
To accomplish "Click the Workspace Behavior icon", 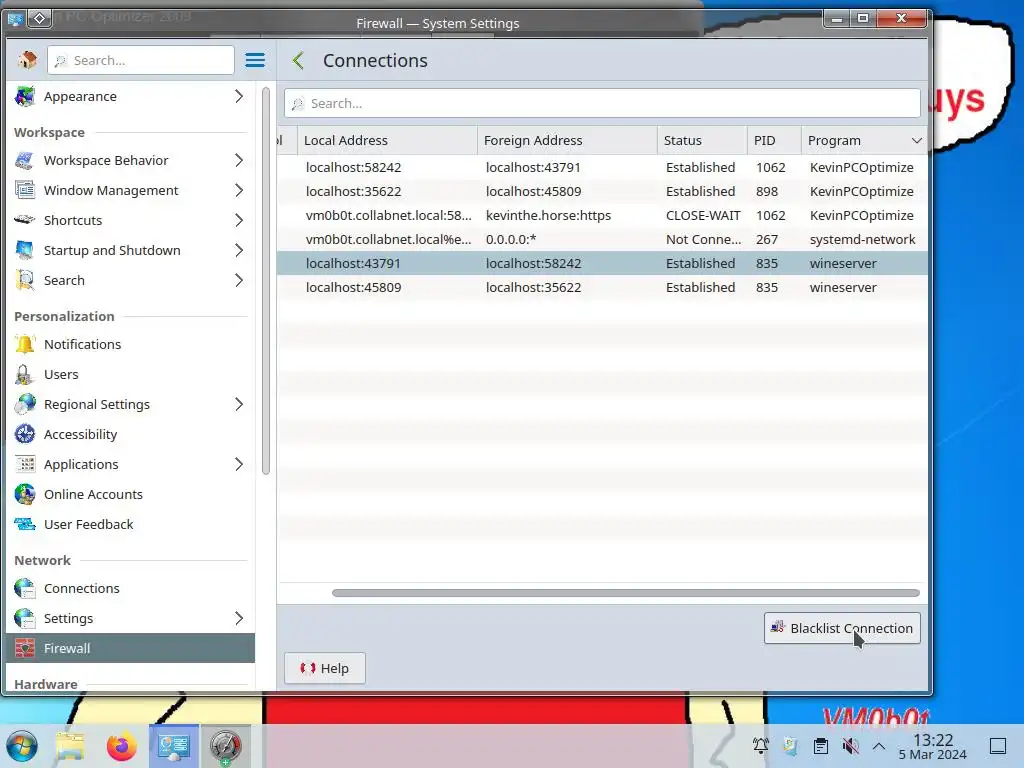I will [x=25, y=161].
